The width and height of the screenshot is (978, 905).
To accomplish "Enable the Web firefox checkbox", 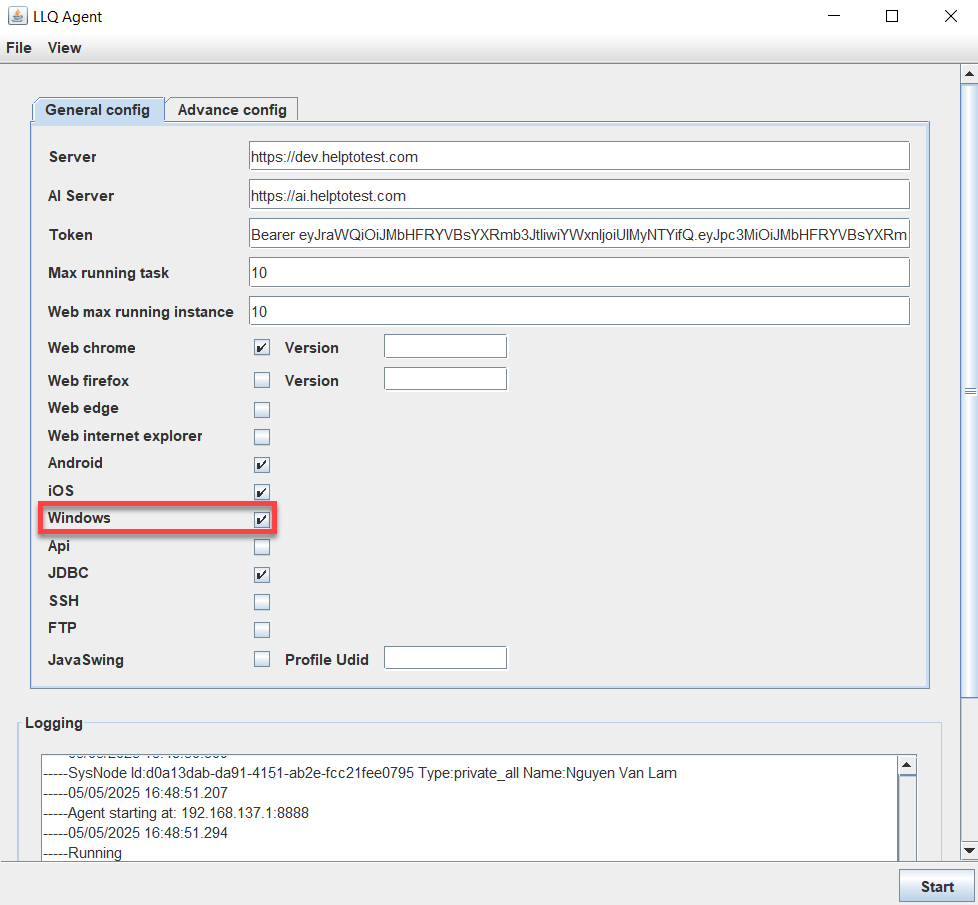I will click(x=262, y=380).
